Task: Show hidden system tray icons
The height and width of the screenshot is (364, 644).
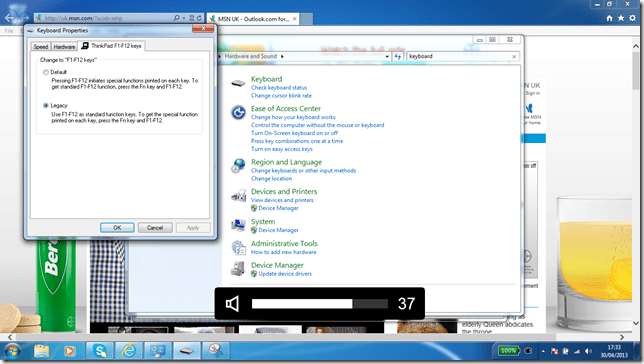Action: [x=543, y=352]
